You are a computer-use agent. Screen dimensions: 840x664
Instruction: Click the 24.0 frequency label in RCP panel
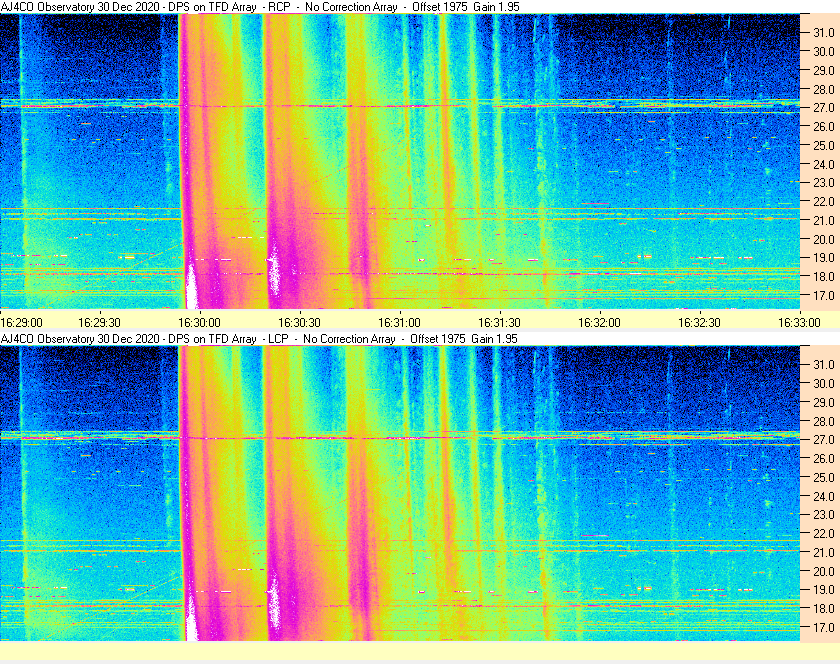824,164
